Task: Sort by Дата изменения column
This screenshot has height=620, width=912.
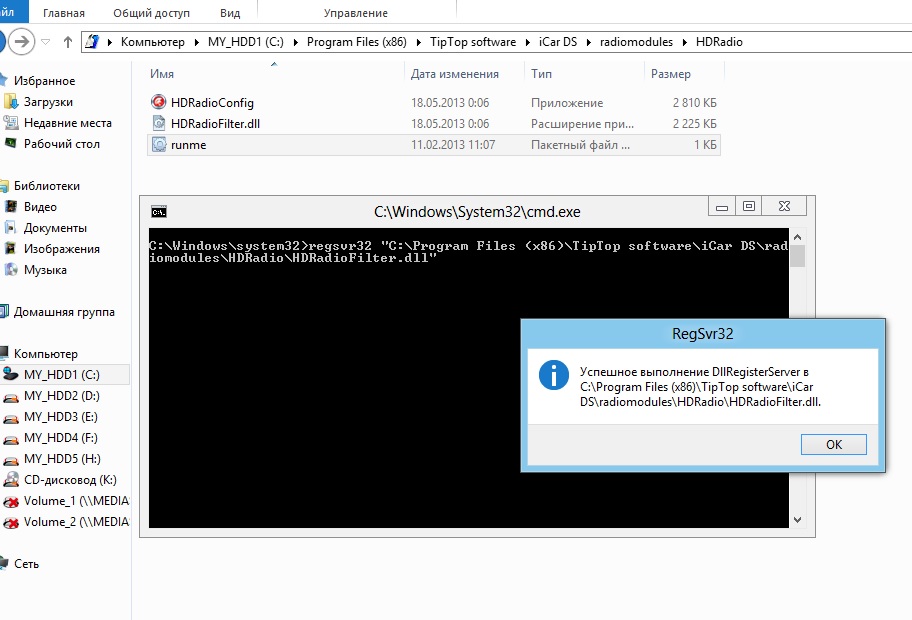Action: [x=454, y=74]
